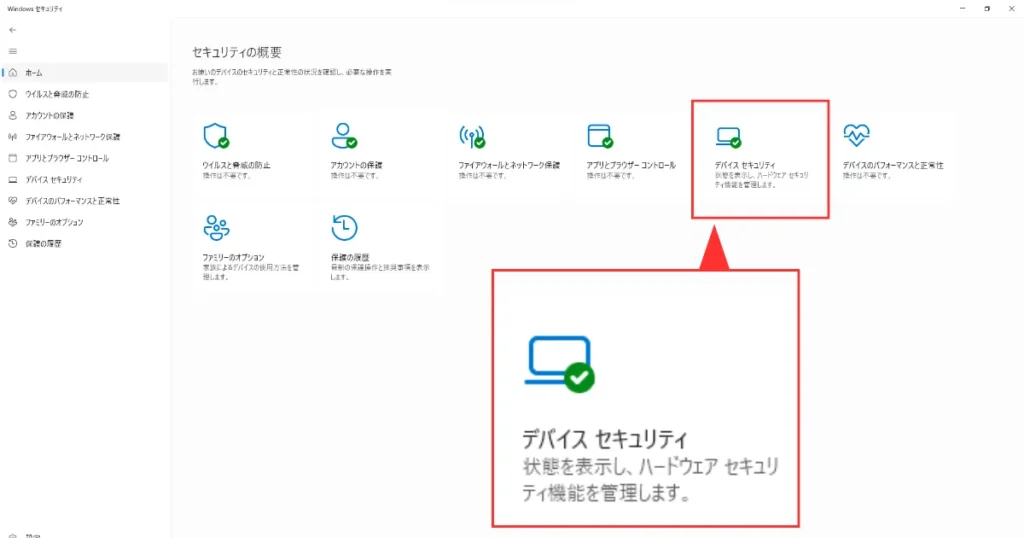Open the 保護の履歴 tile title
This screenshot has height=538, width=1024.
(x=349, y=257)
